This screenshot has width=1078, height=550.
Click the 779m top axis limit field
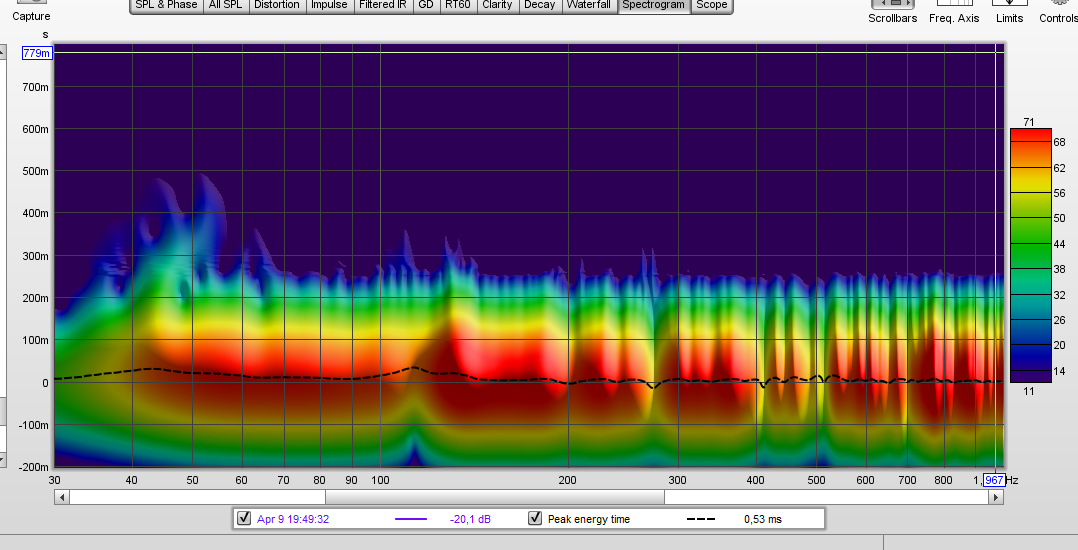tap(37, 53)
